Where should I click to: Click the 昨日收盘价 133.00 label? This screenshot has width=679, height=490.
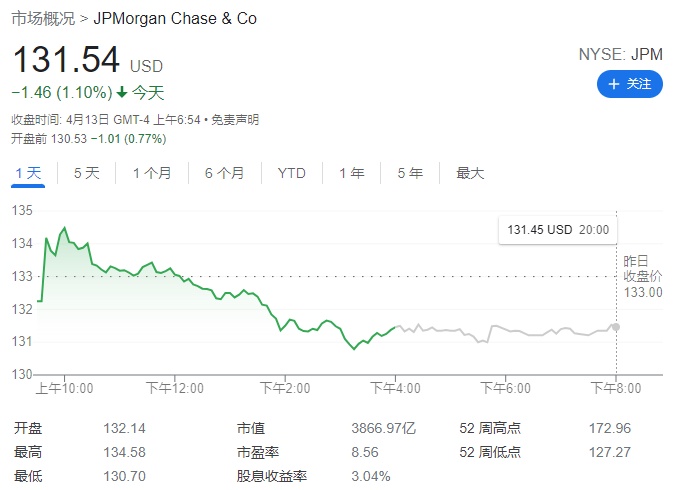point(642,276)
